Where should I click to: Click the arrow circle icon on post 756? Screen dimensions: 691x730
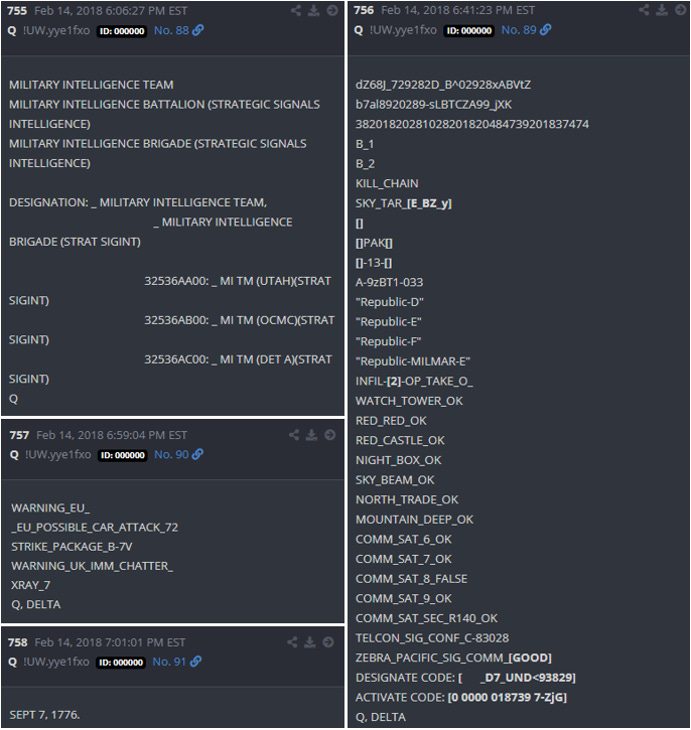(680, 10)
